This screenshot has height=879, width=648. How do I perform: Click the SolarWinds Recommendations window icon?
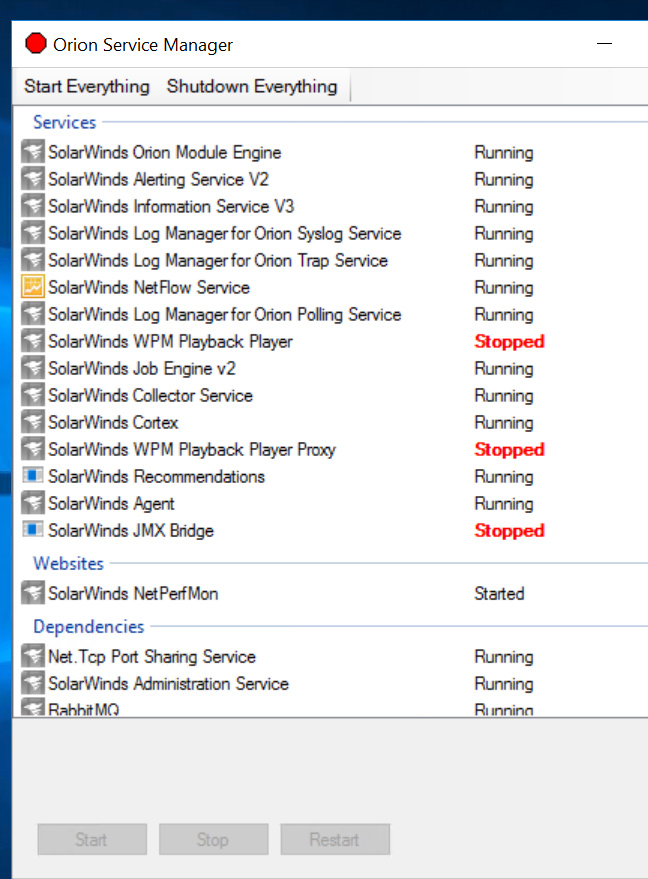click(x=33, y=475)
